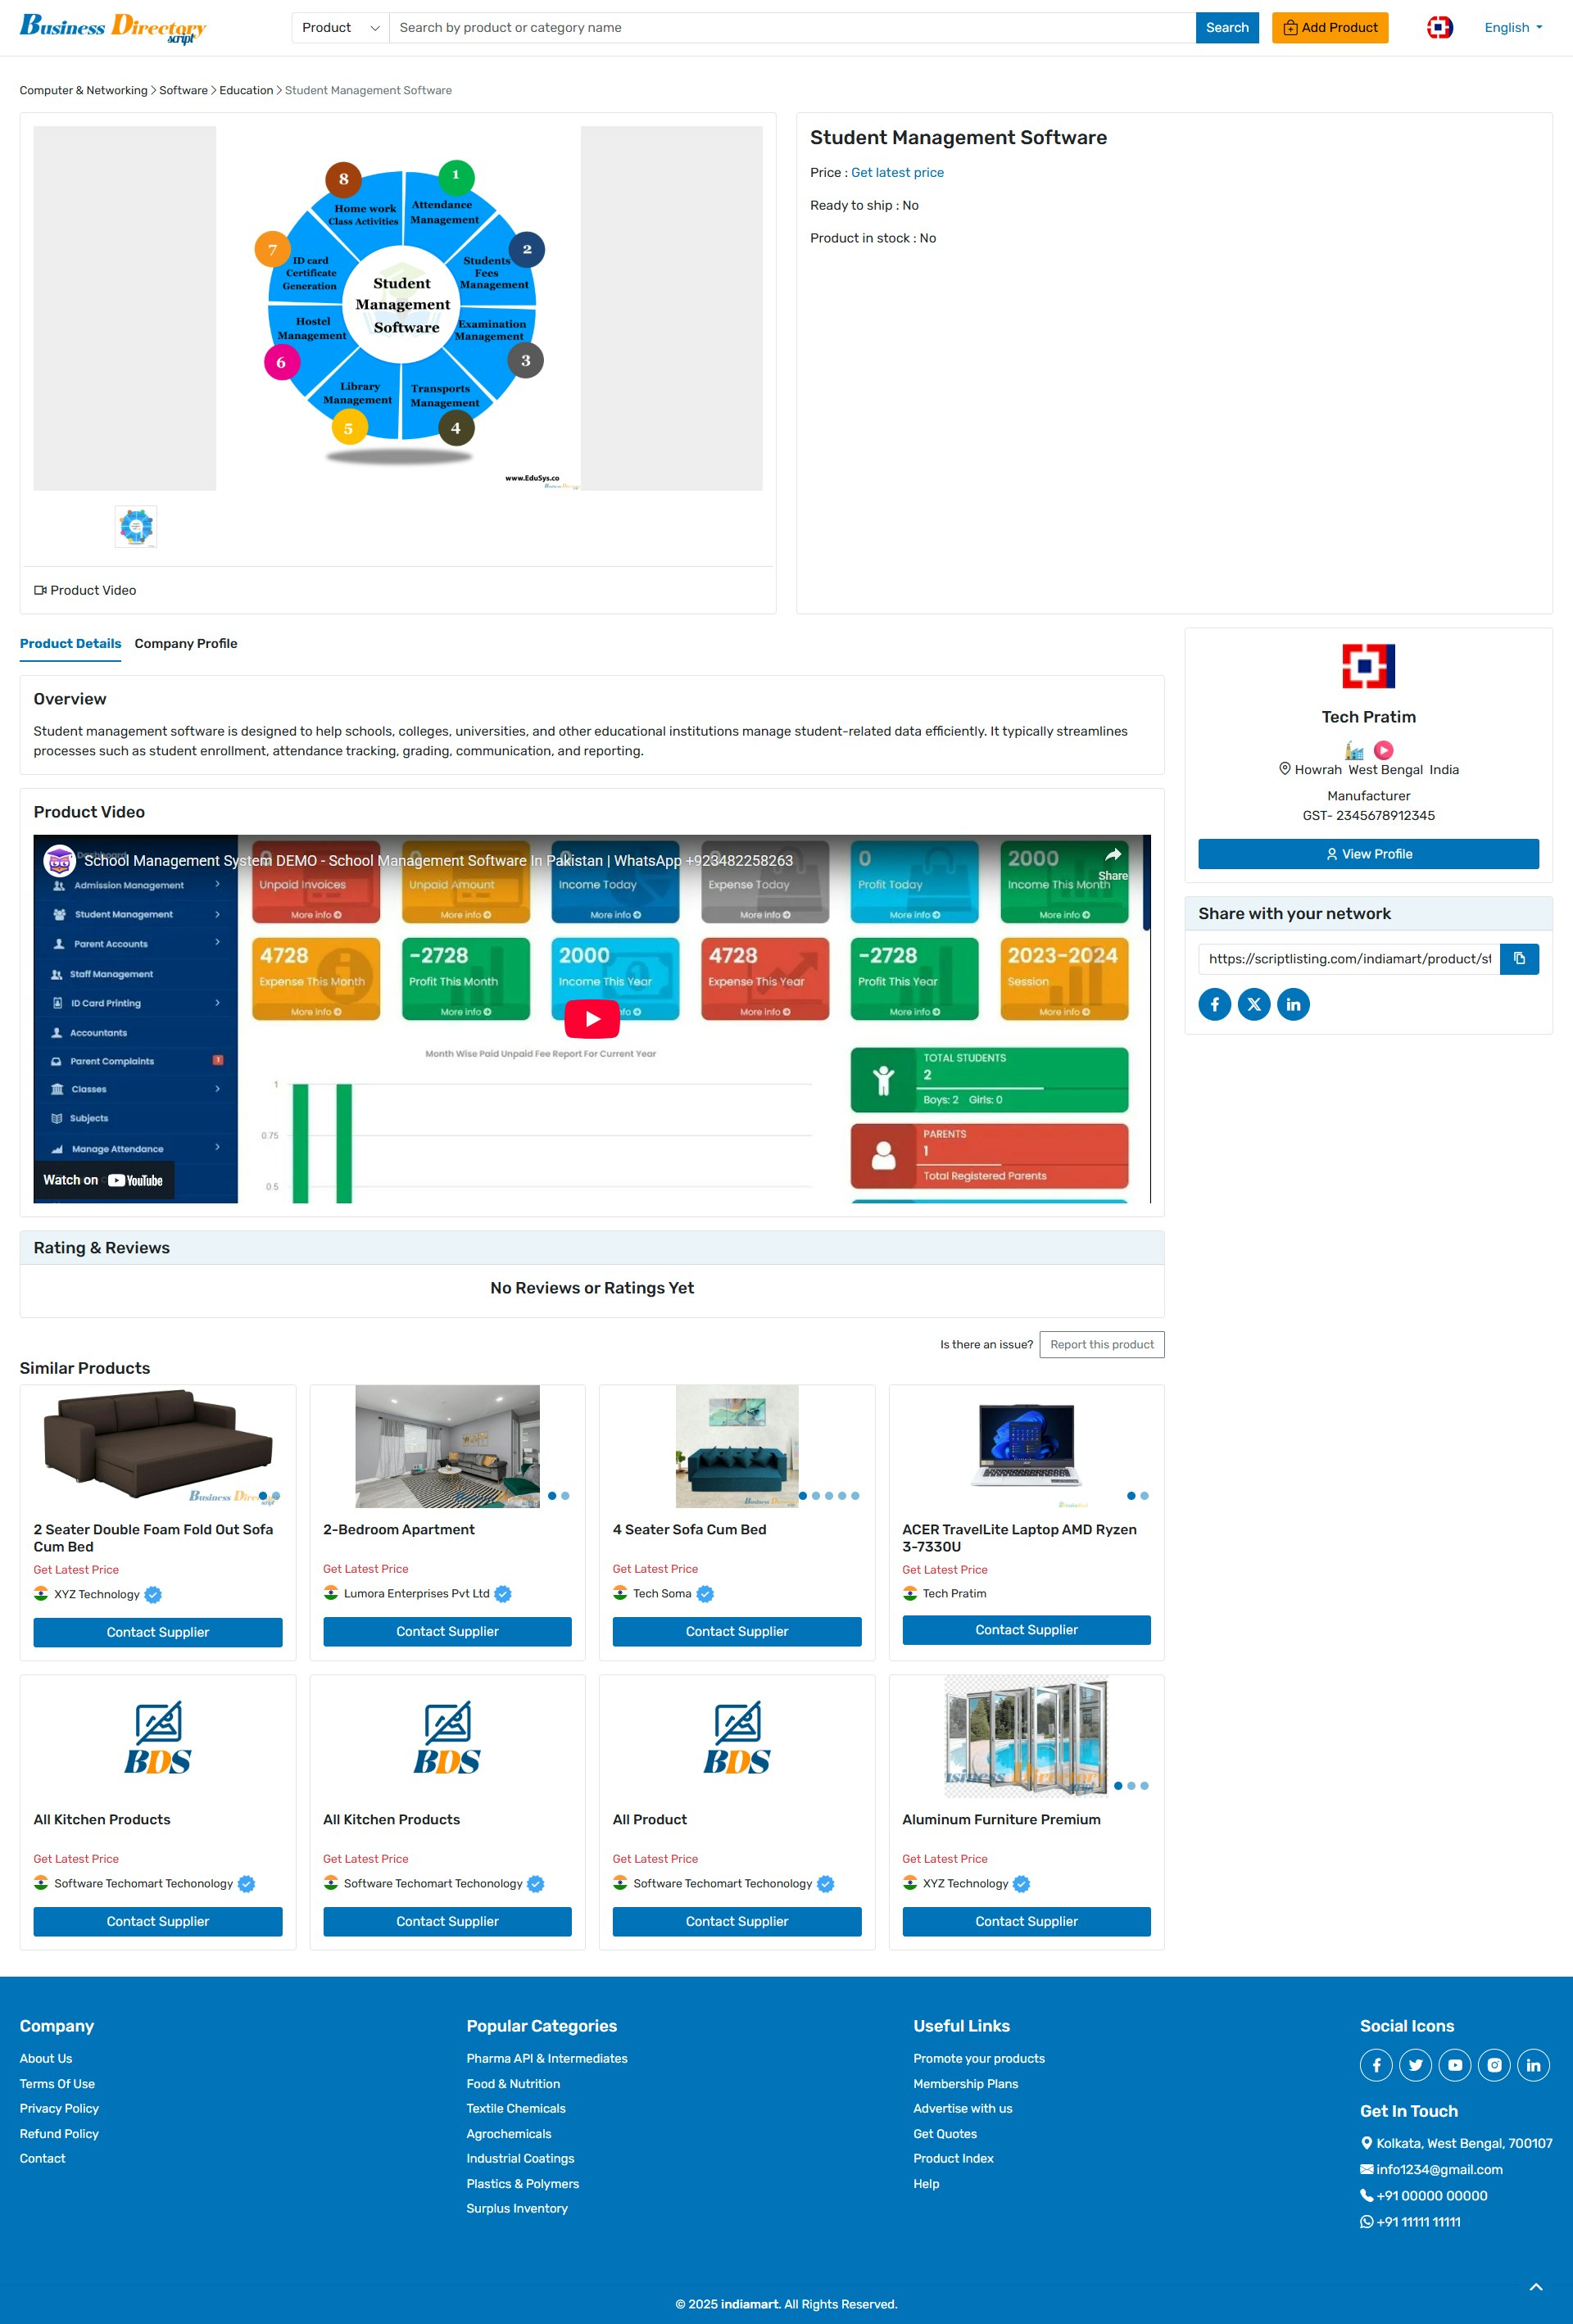Click Get latest price for the software
The image size is (1573, 2324).
(x=897, y=172)
